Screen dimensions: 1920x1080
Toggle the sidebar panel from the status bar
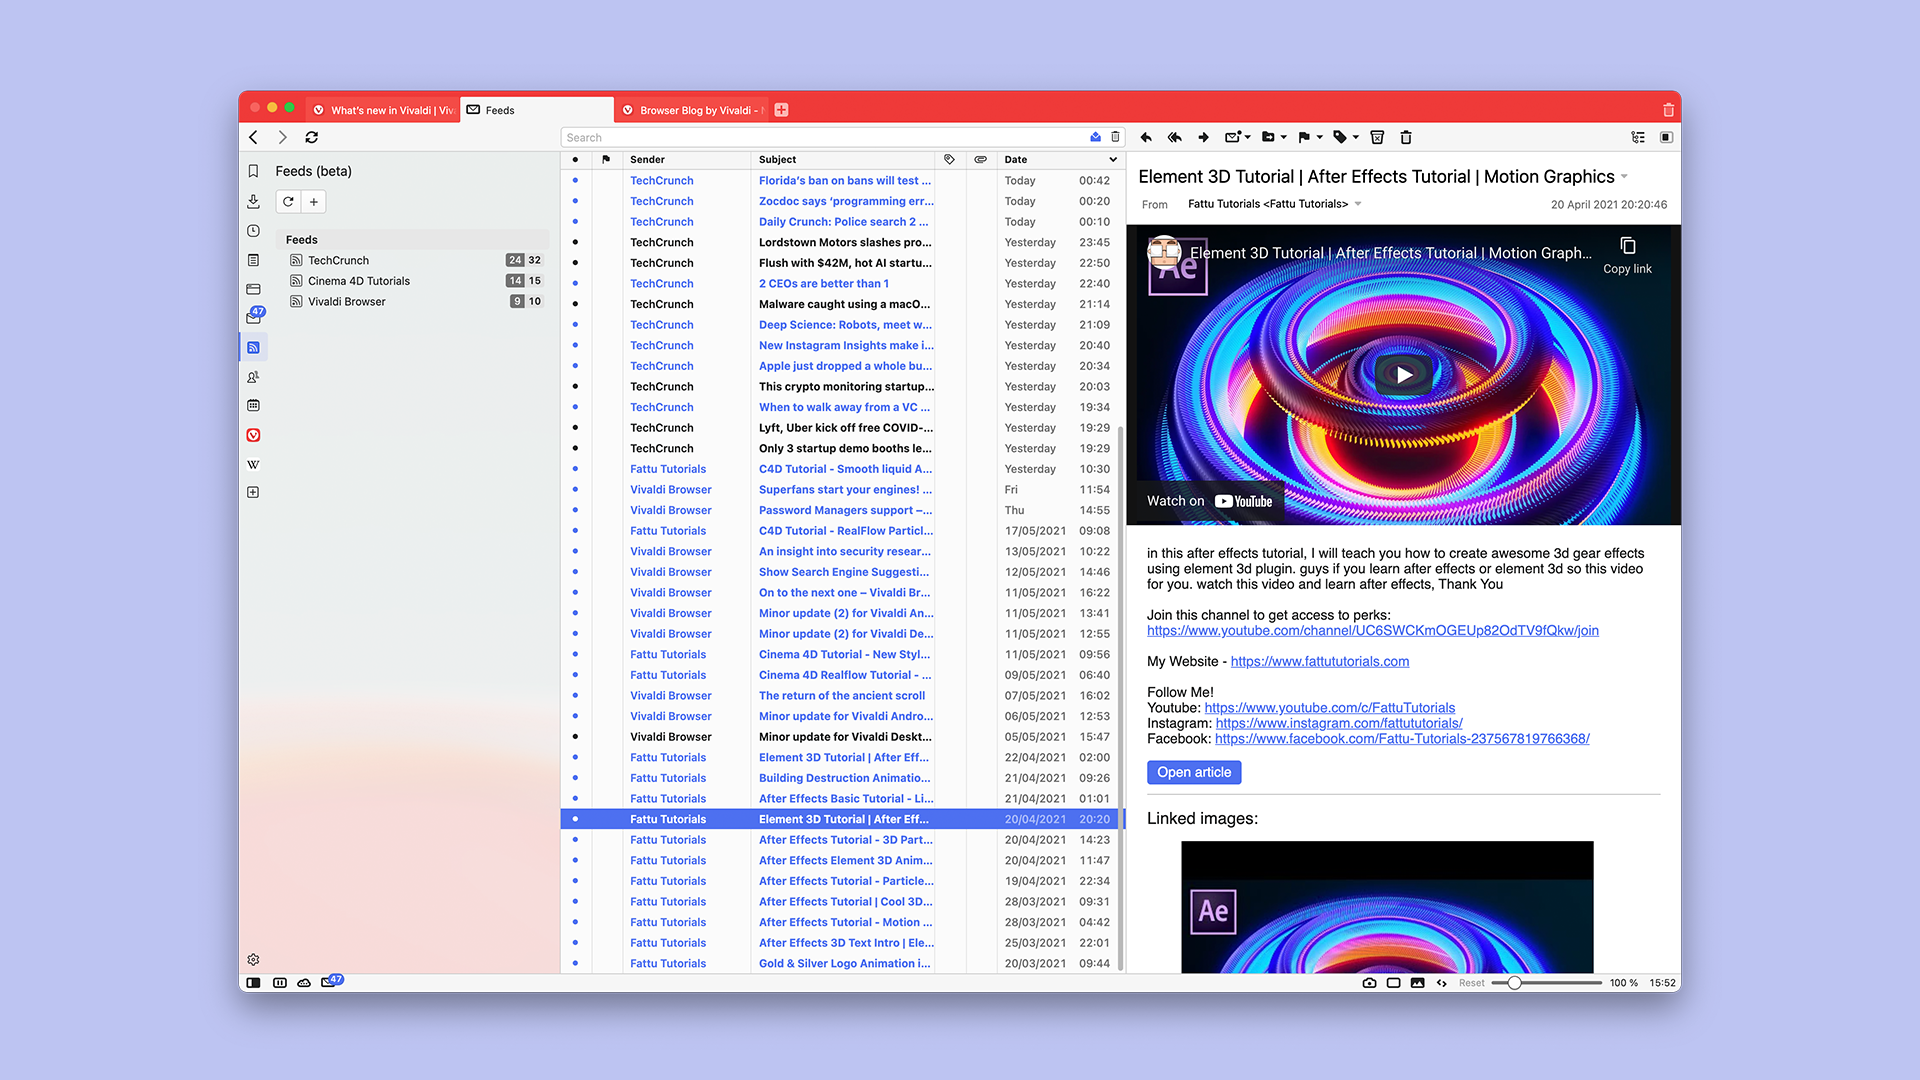(253, 983)
